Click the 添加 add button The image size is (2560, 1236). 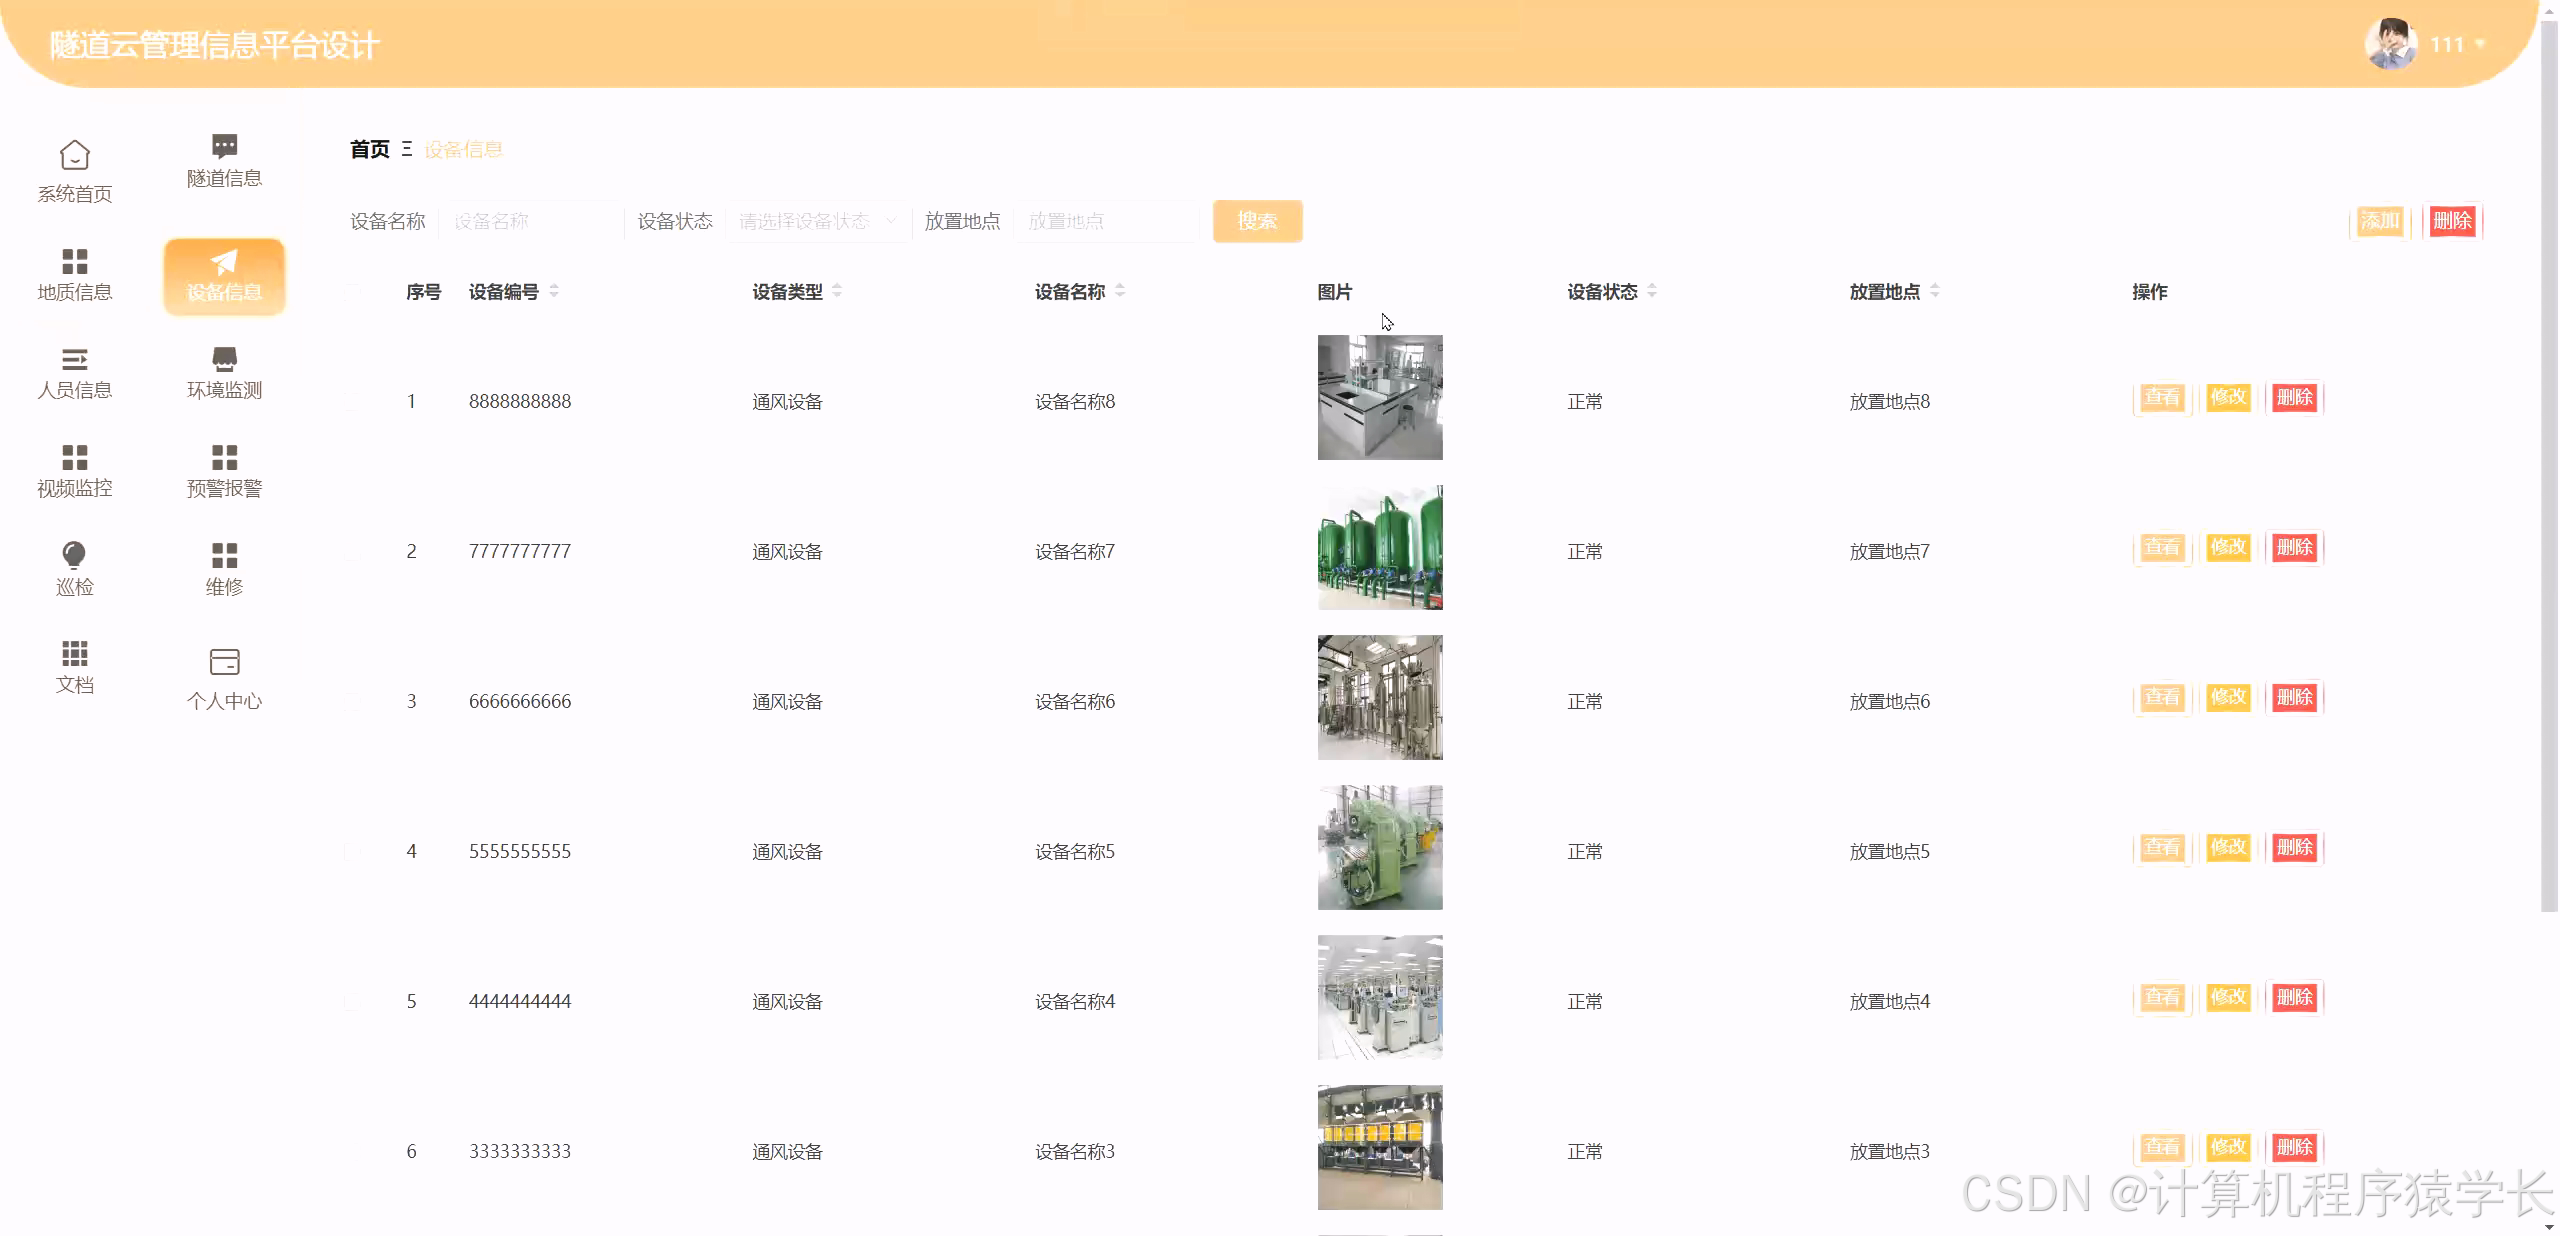point(2380,221)
